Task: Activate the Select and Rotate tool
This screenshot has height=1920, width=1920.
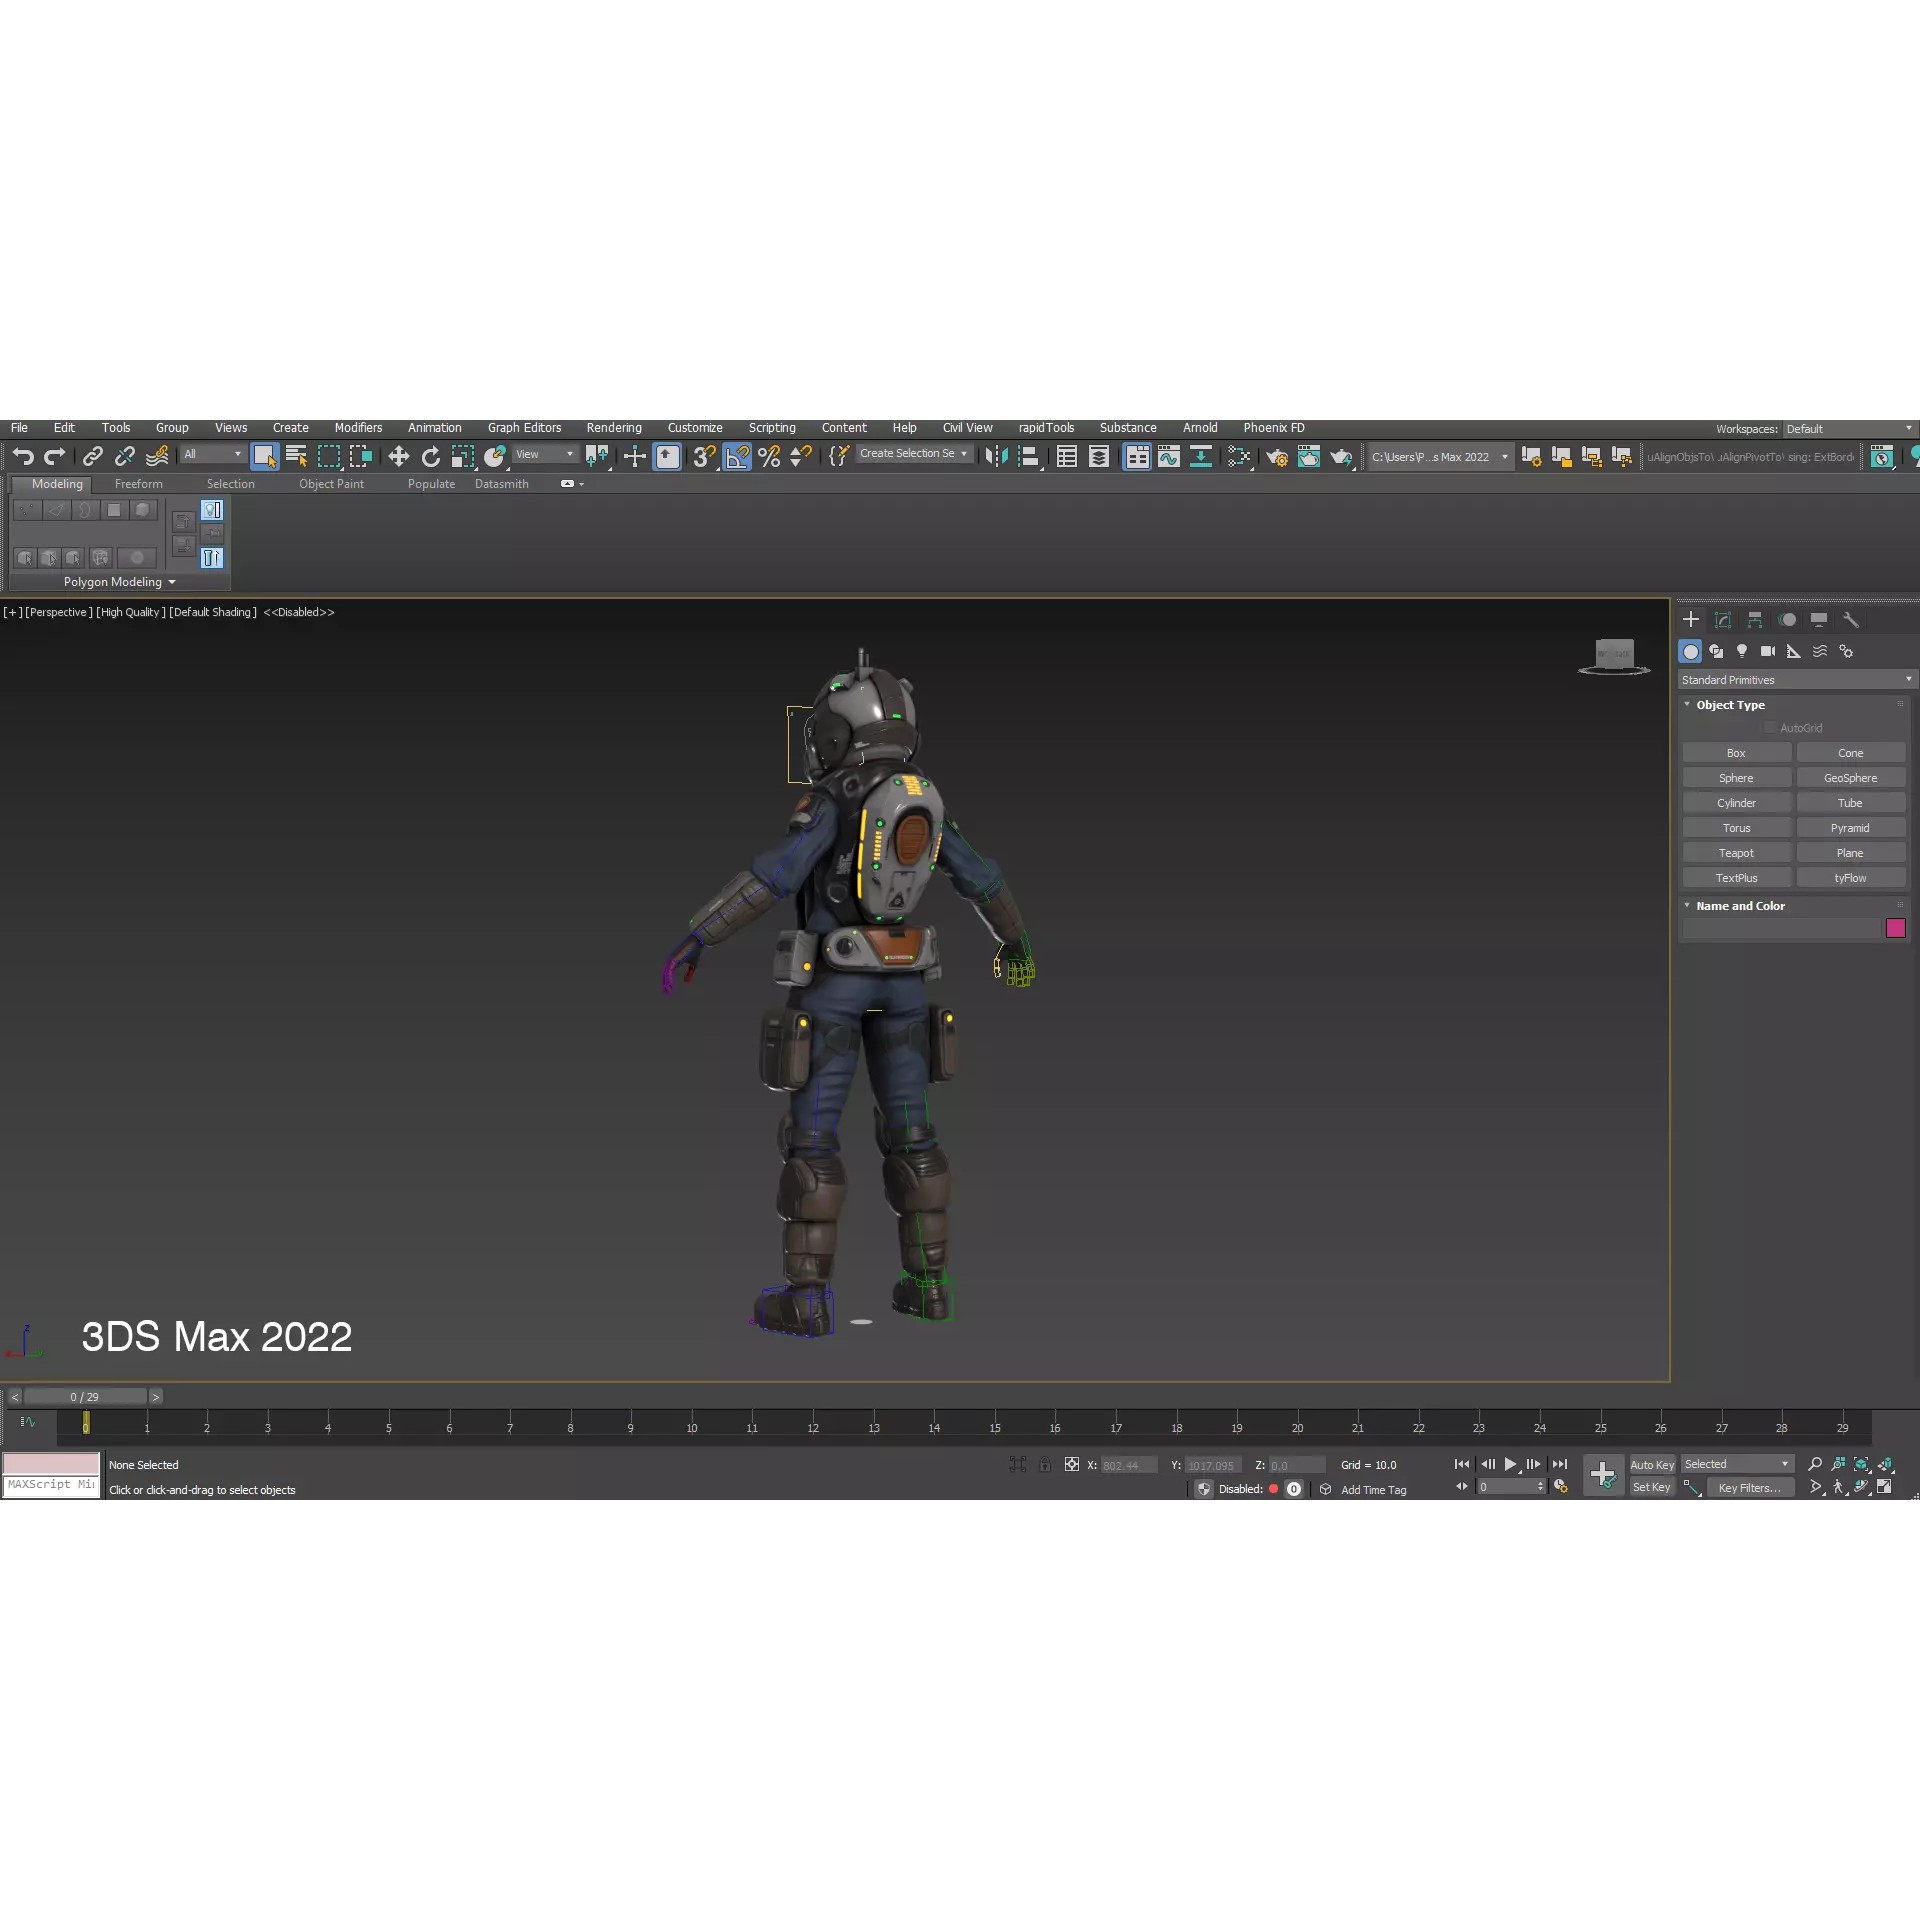Action: 431,457
